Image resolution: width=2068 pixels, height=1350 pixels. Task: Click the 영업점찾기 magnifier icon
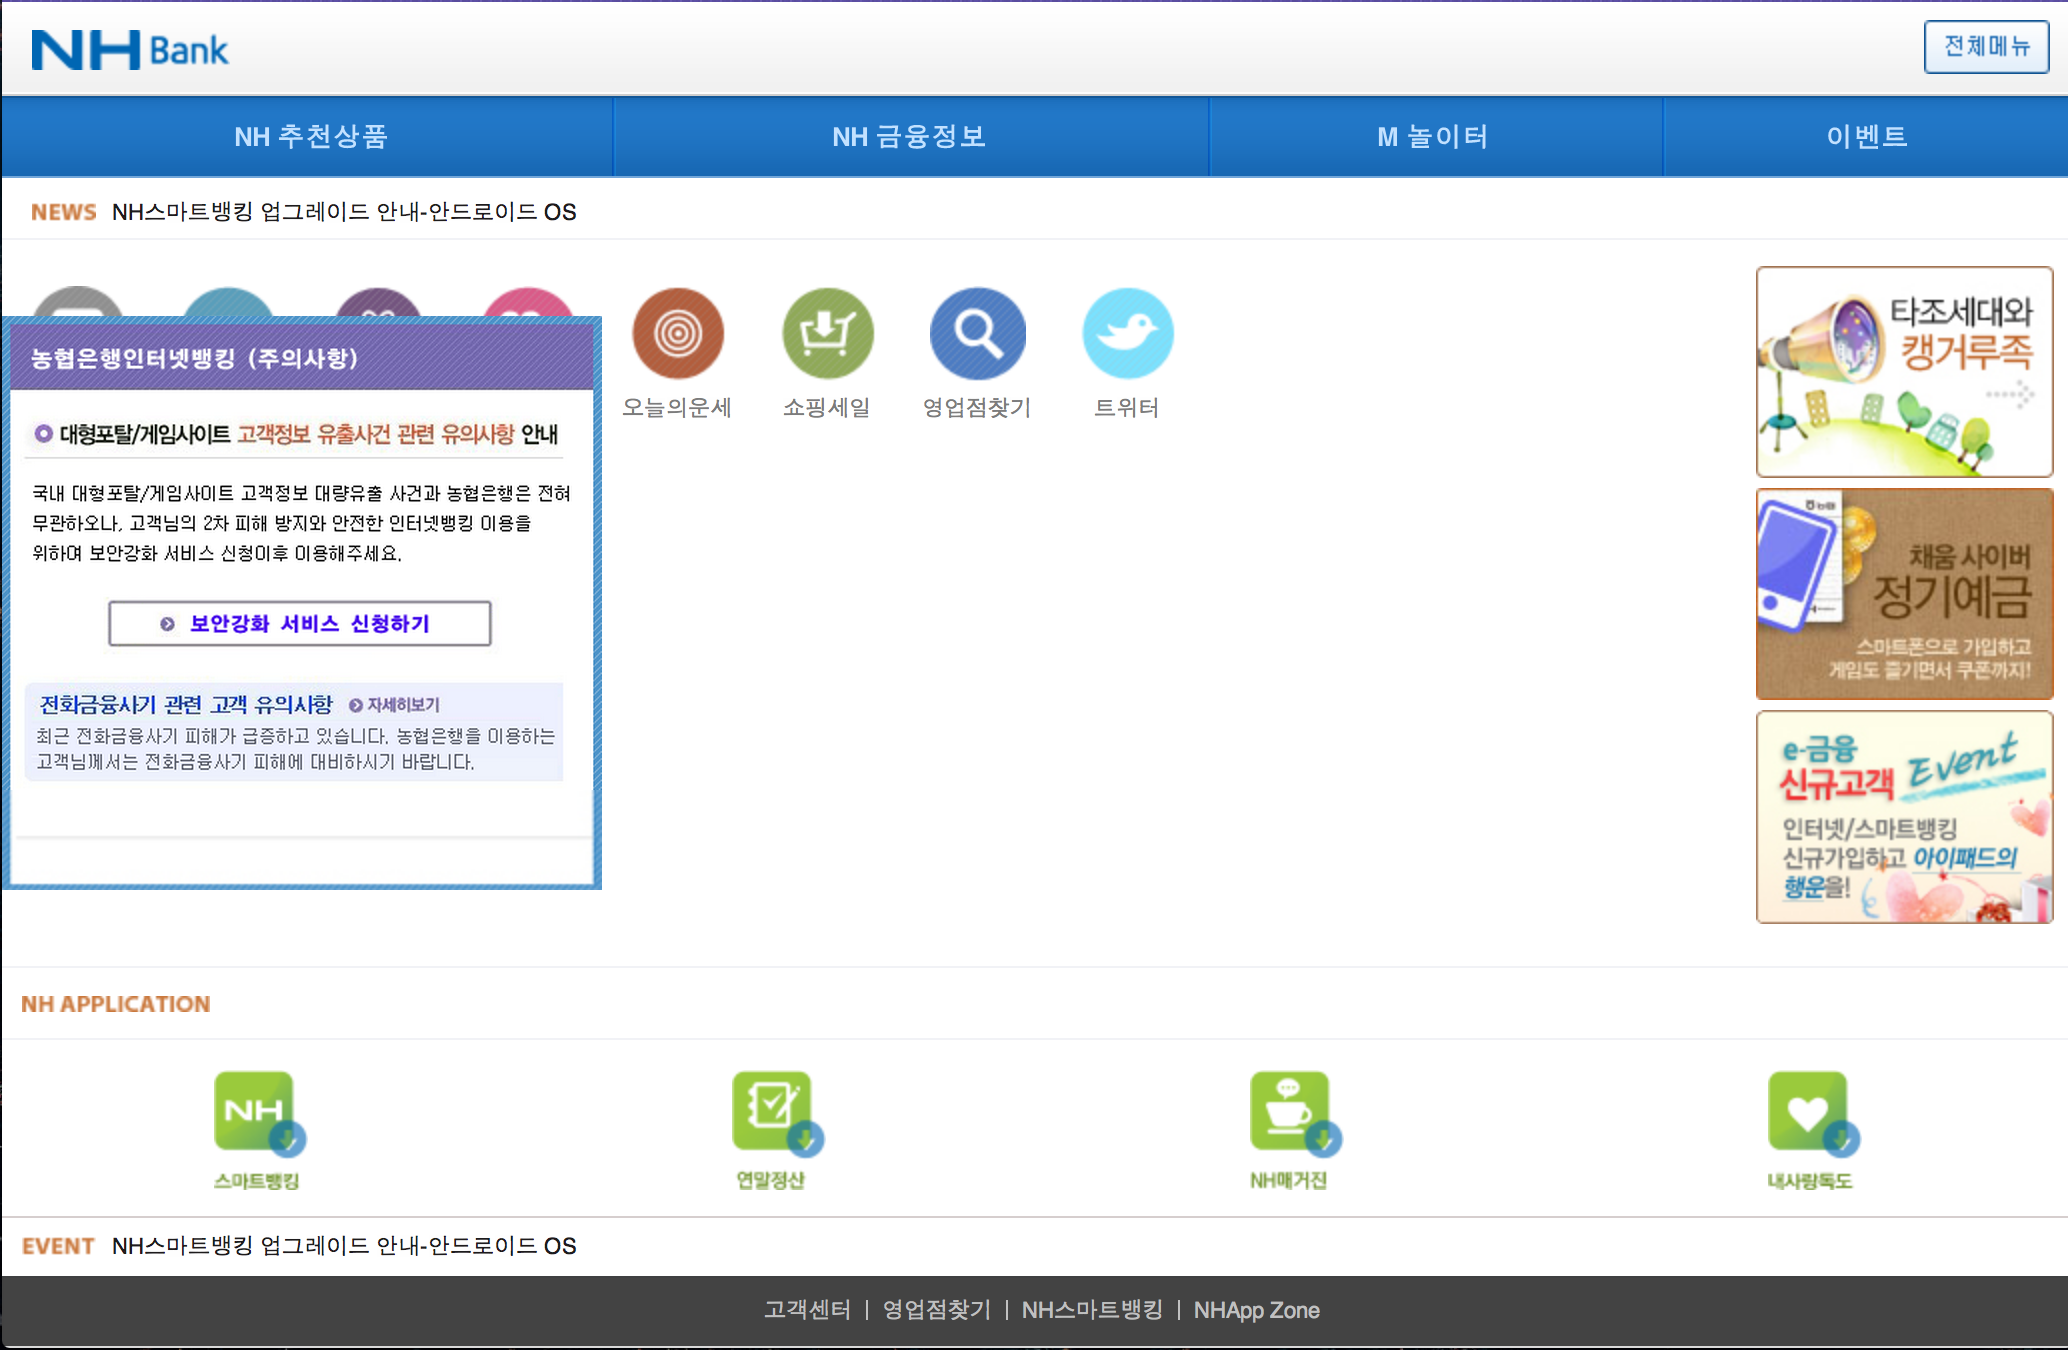[978, 334]
